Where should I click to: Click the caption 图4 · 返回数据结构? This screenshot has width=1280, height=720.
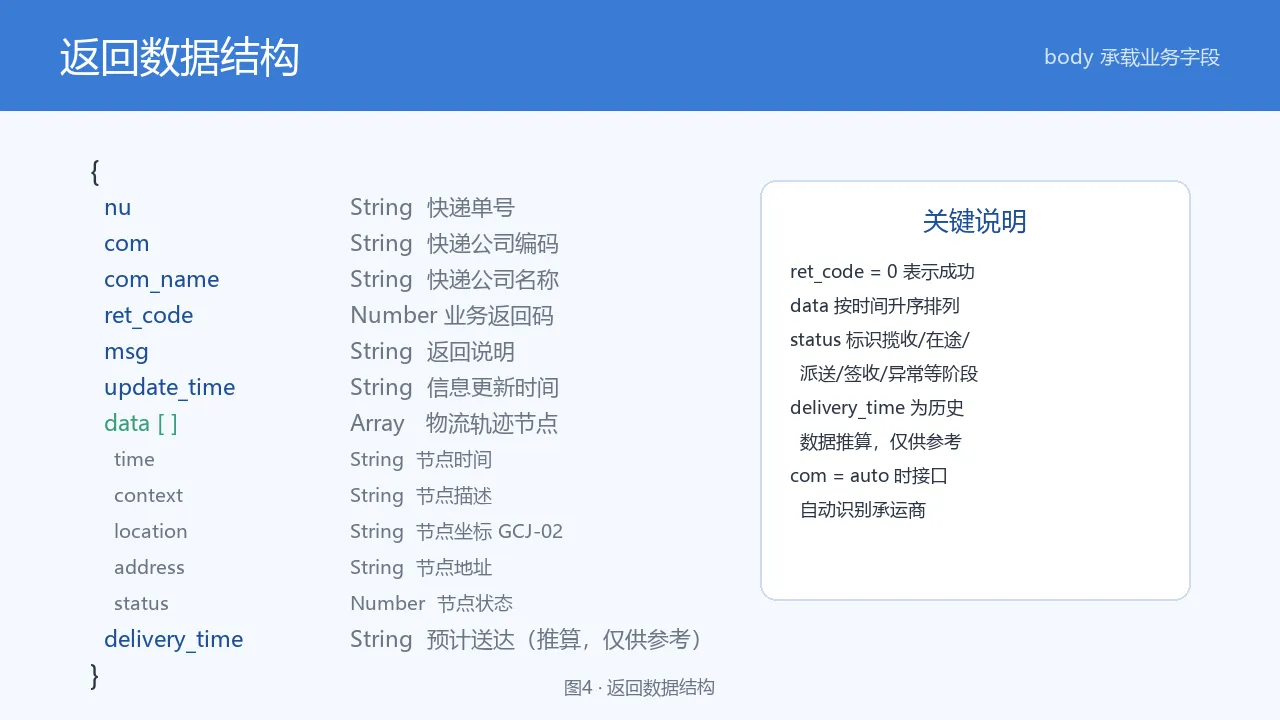640,688
